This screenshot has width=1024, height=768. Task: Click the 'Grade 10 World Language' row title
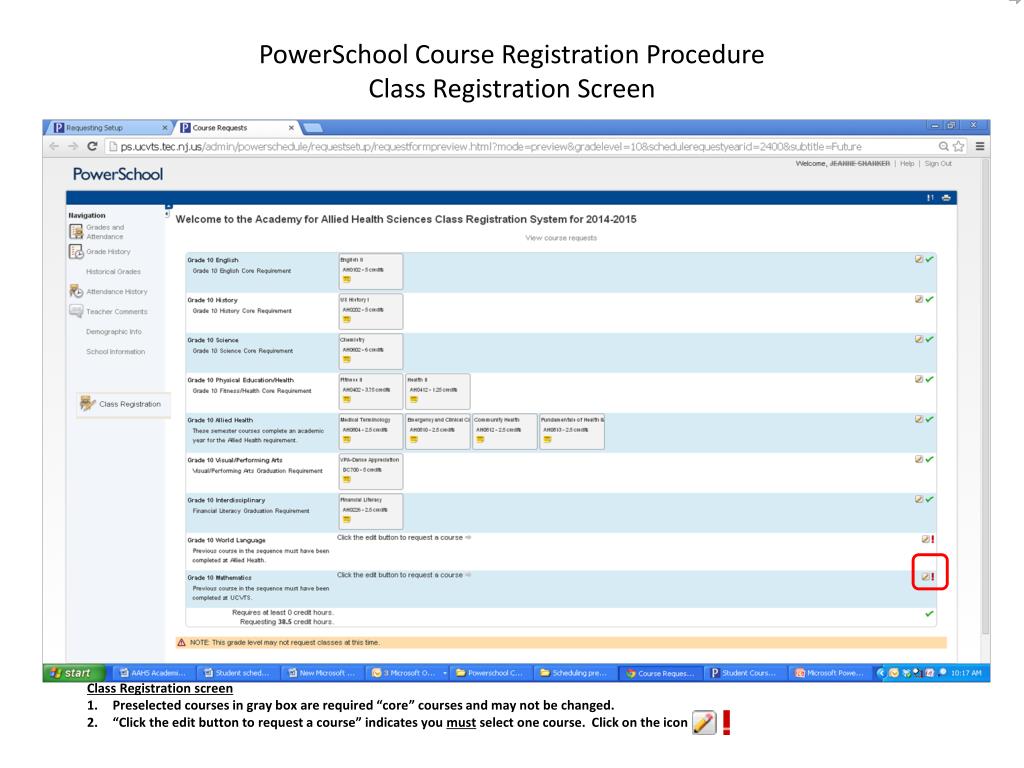pyautogui.click(x=227, y=540)
